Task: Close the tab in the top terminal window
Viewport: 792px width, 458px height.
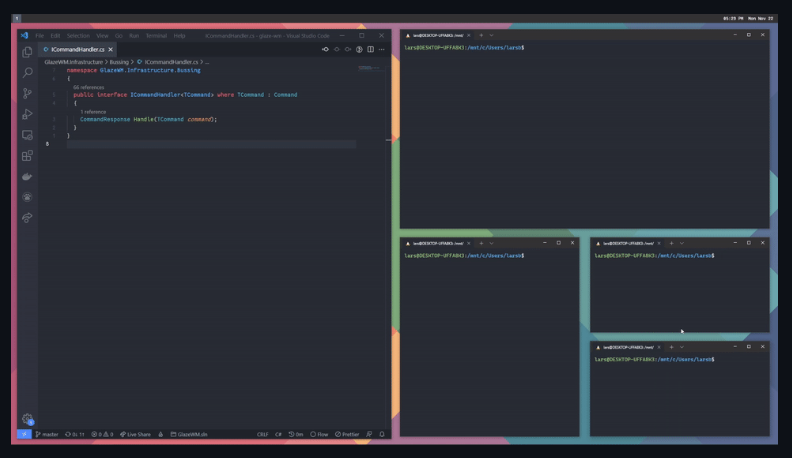Action: click(x=469, y=35)
